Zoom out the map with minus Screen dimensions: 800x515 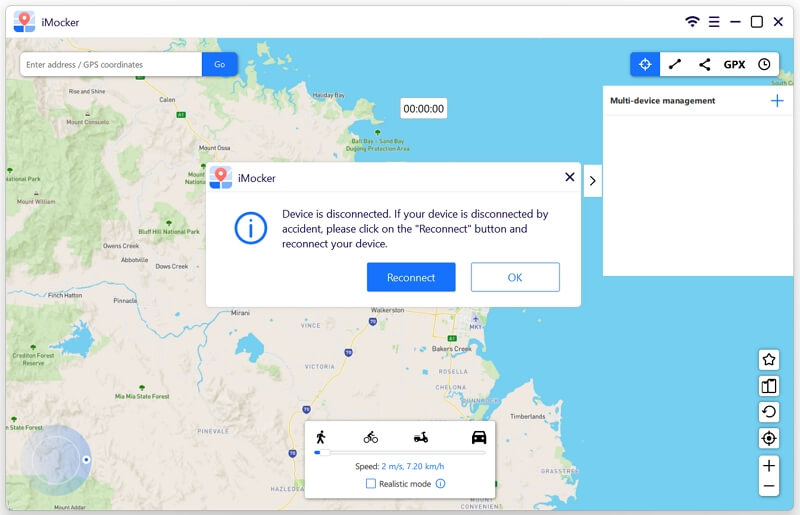(x=769, y=486)
